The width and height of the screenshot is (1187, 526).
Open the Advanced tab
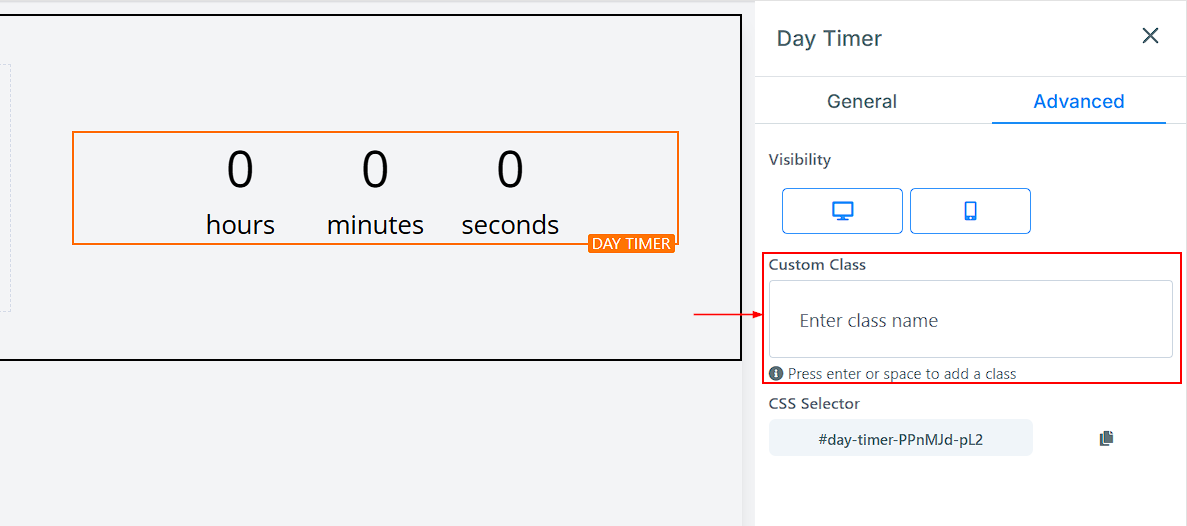coord(1078,101)
